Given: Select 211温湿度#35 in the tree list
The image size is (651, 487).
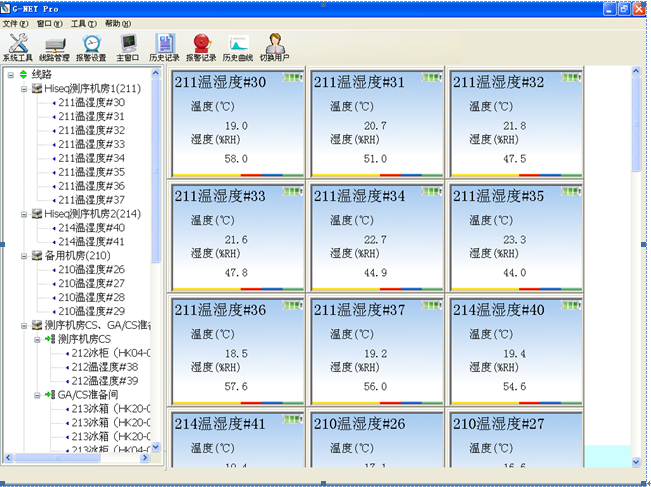Looking at the screenshot, I should pos(91,172).
